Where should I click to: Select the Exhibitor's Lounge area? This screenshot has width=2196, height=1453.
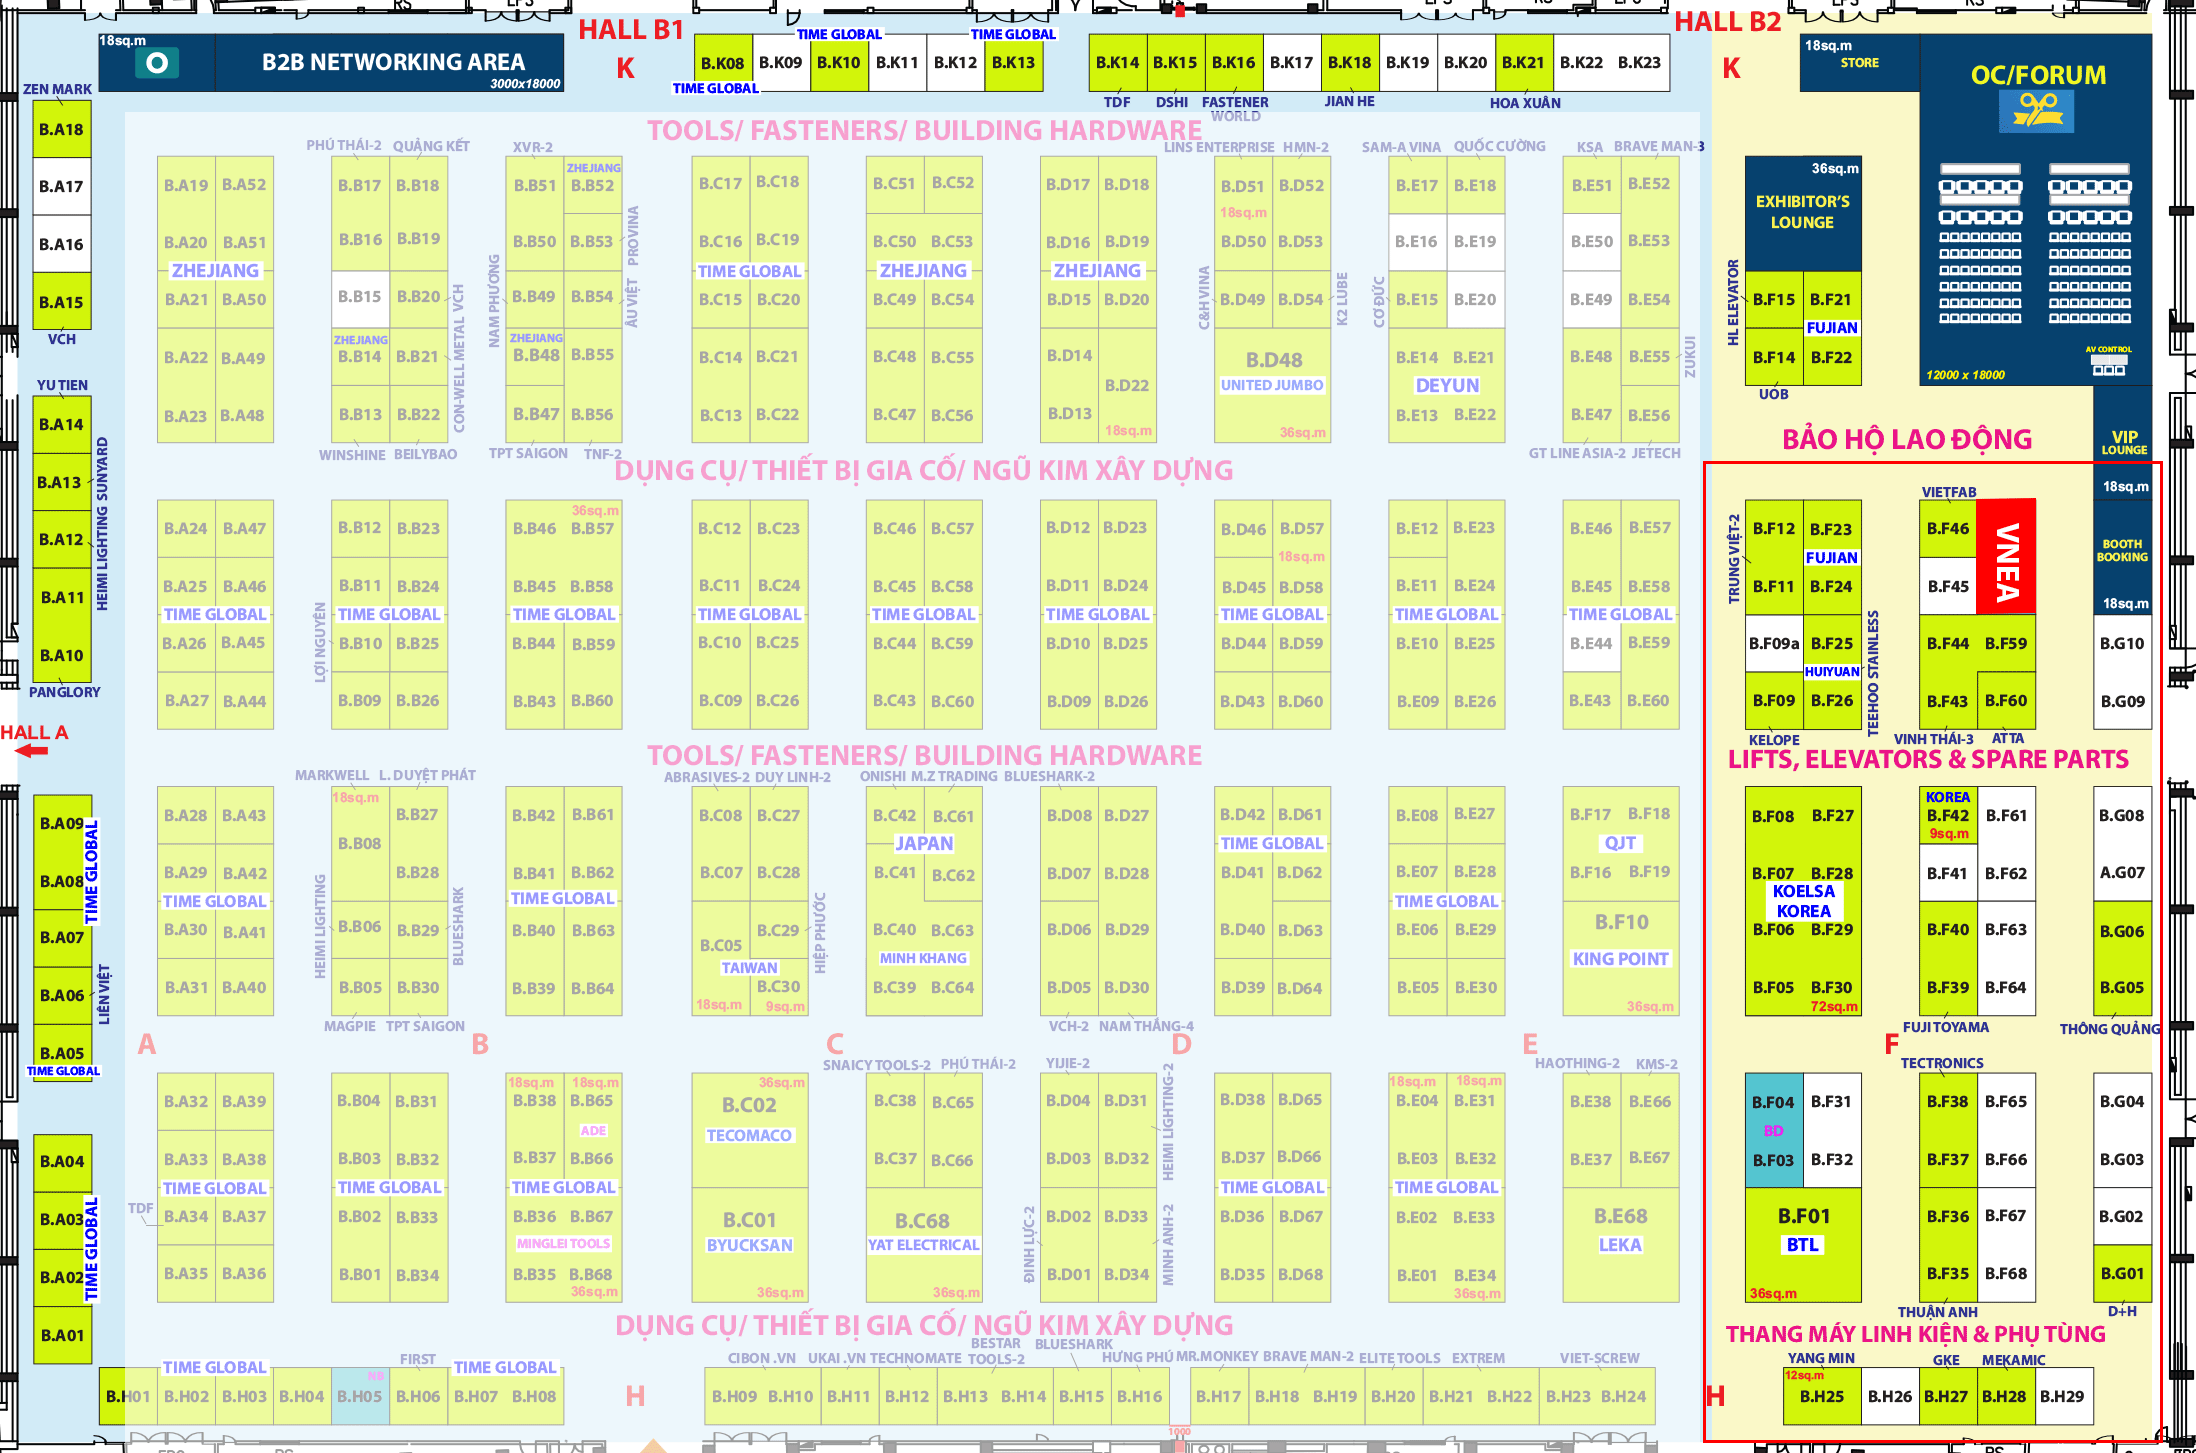point(1802,212)
